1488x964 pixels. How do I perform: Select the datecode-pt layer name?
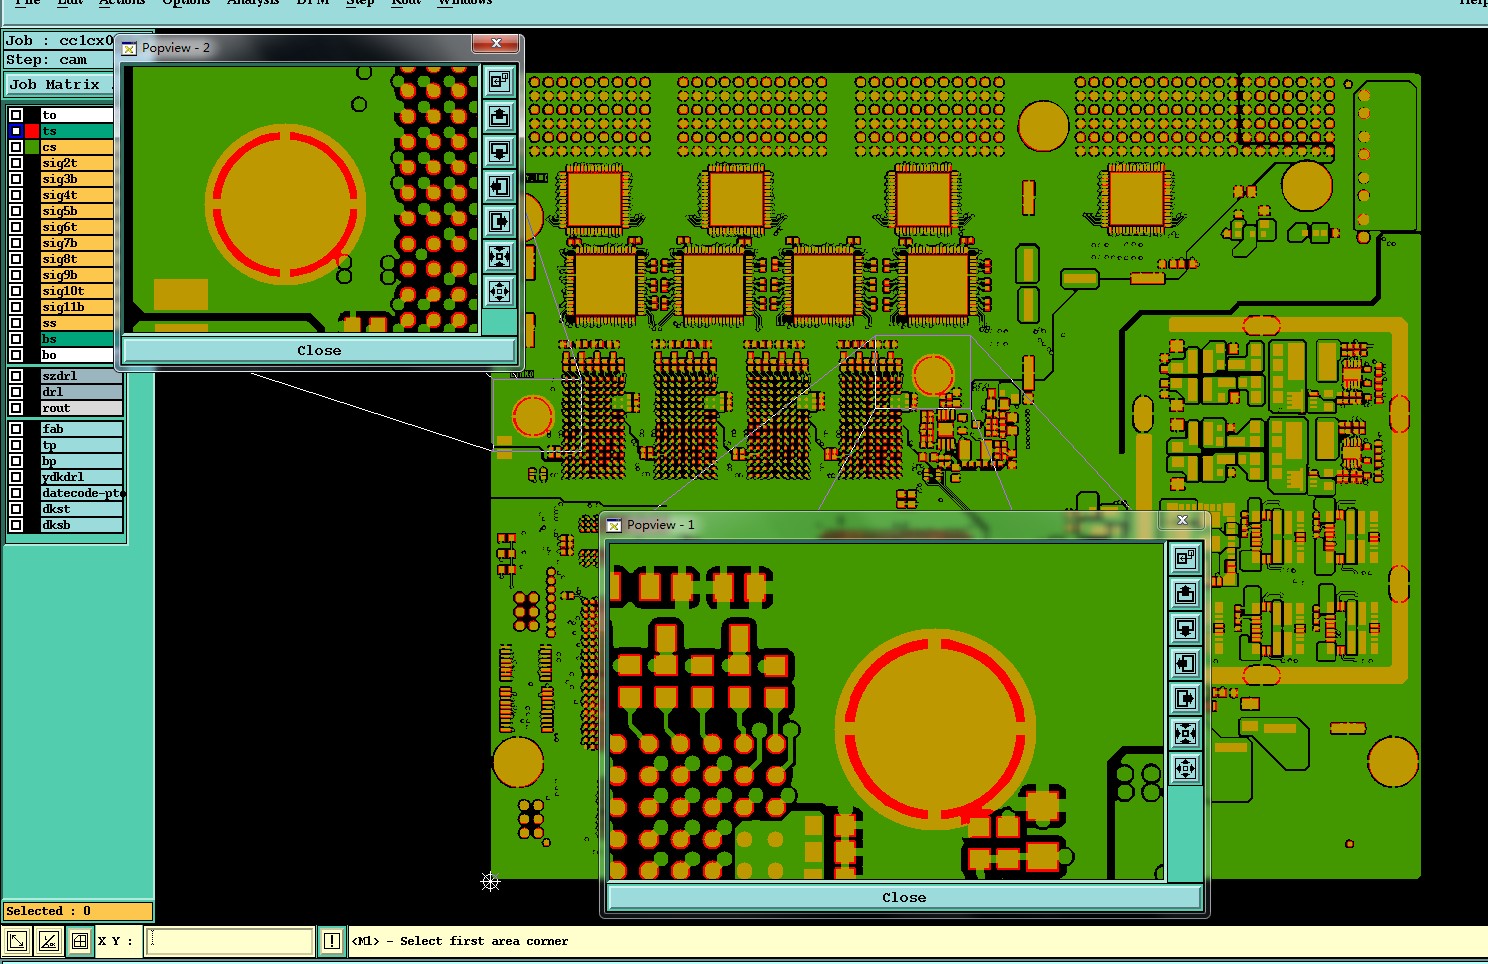[x=81, y=493]
